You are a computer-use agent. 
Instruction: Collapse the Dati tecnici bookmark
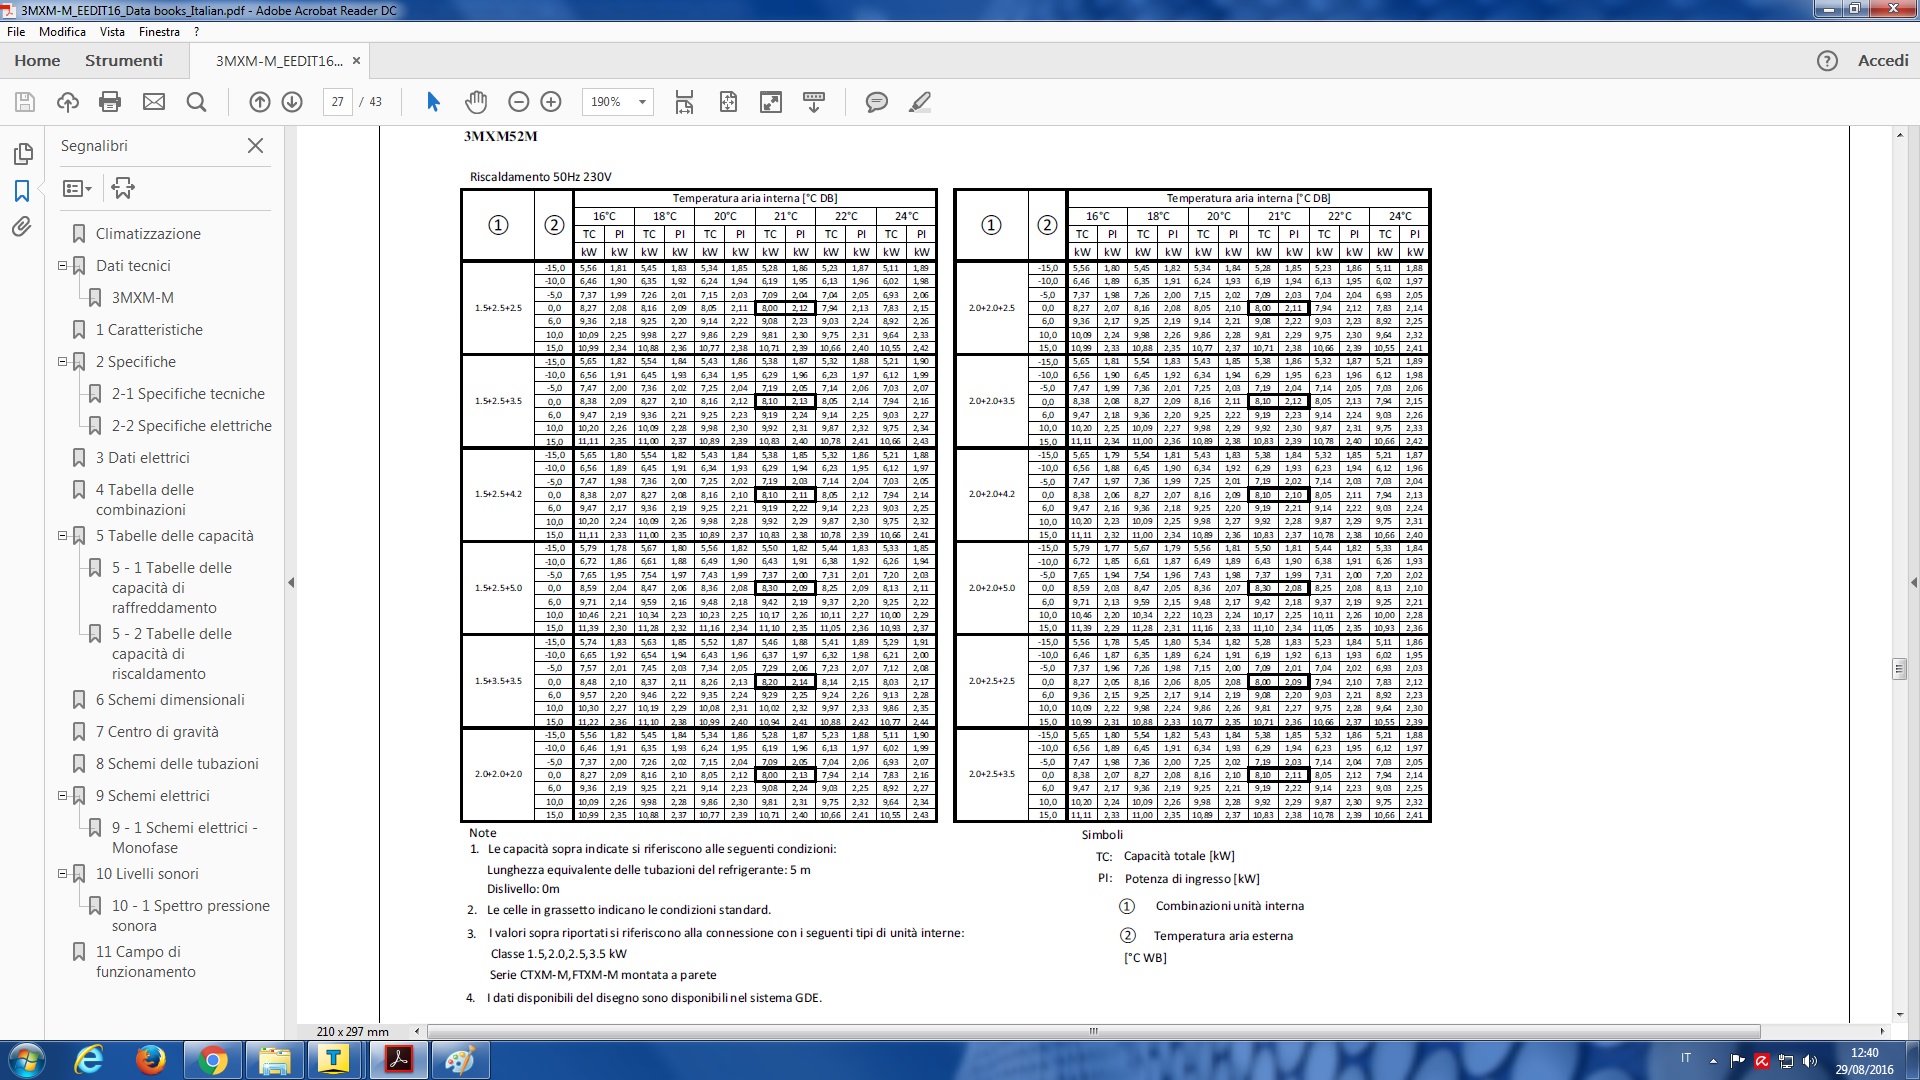(62, 266)
